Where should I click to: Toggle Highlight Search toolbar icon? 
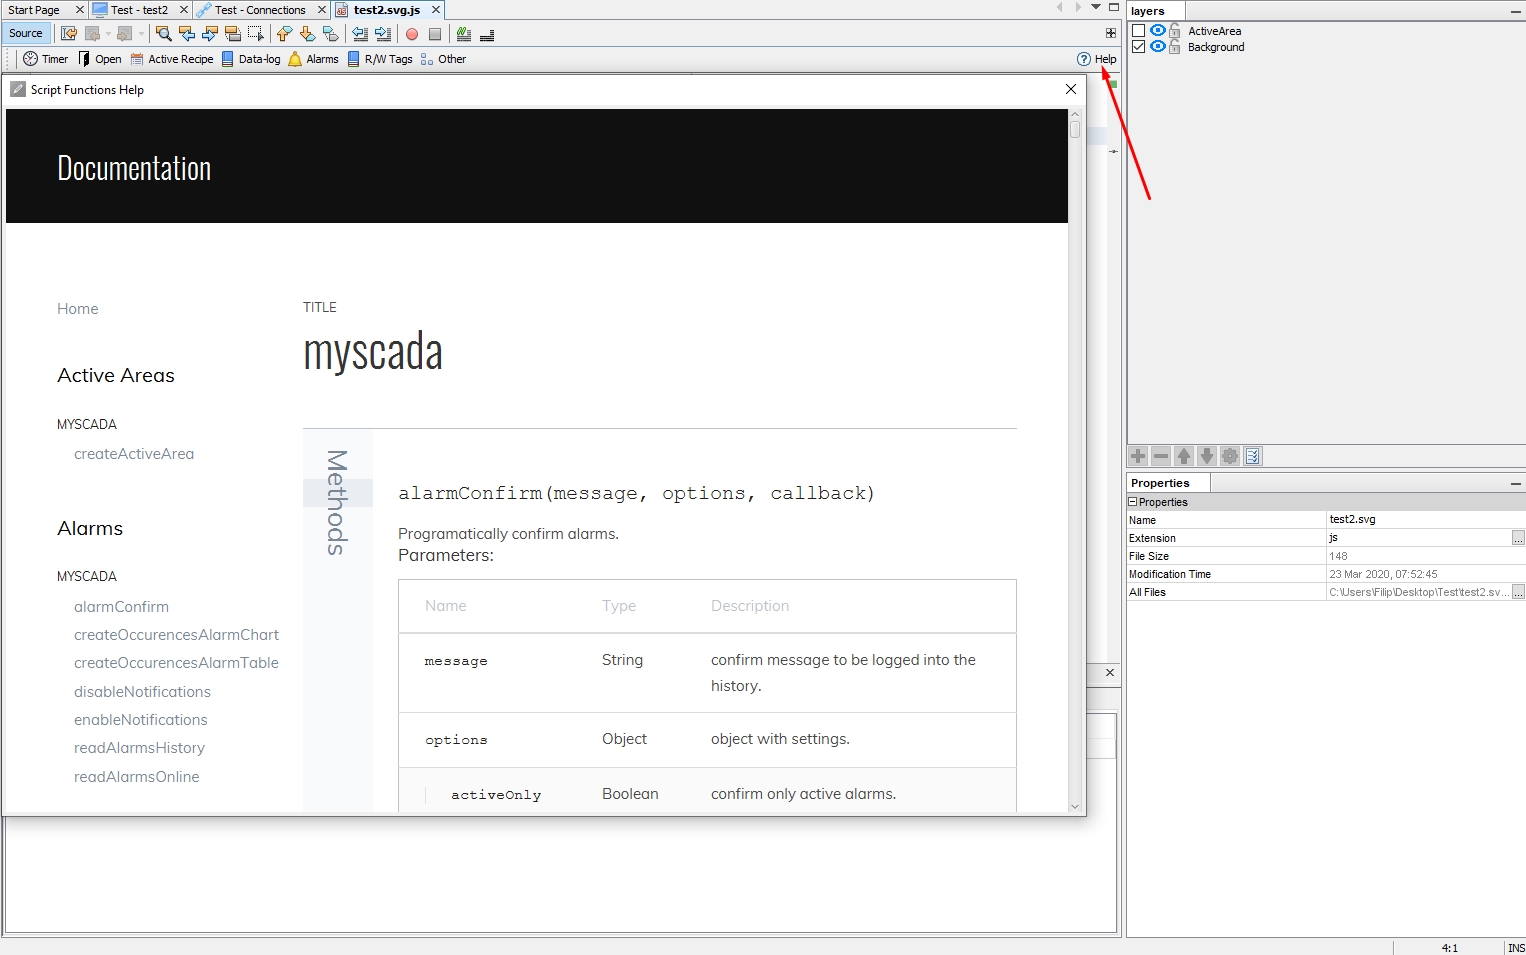coord(233,34)
